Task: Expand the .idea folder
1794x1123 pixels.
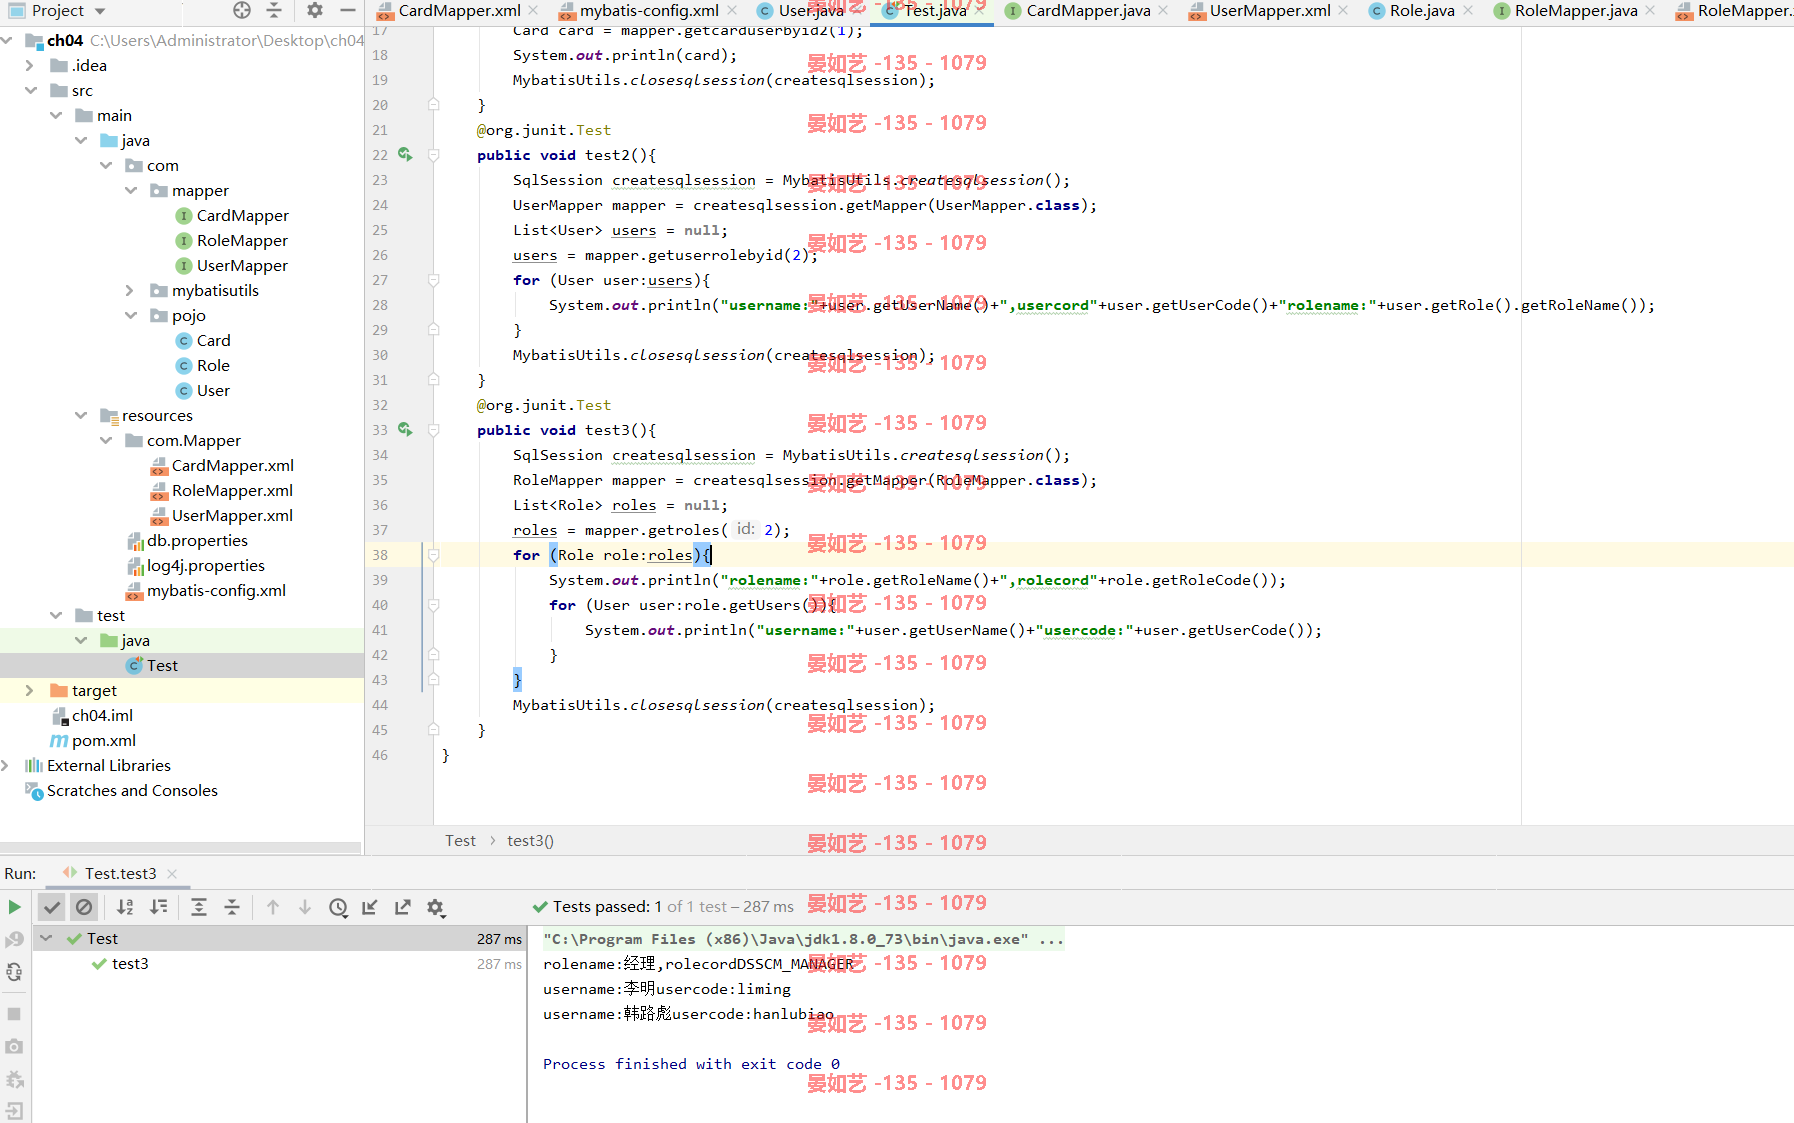Action: 30,65
